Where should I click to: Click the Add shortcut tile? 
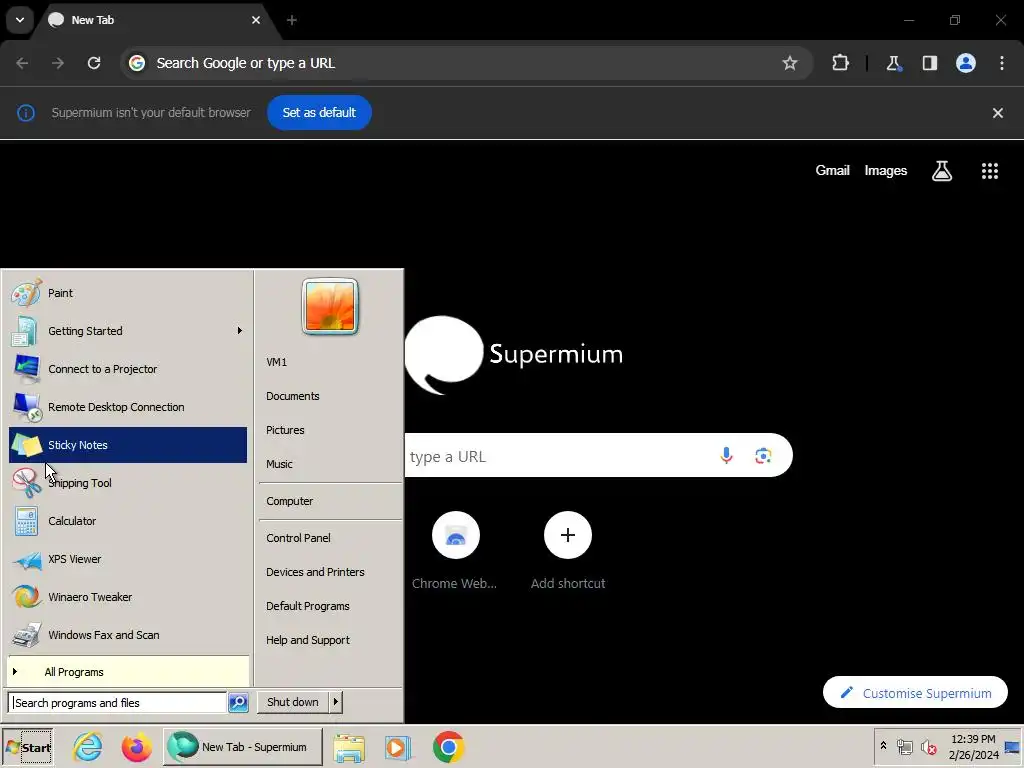click(568, 551)
